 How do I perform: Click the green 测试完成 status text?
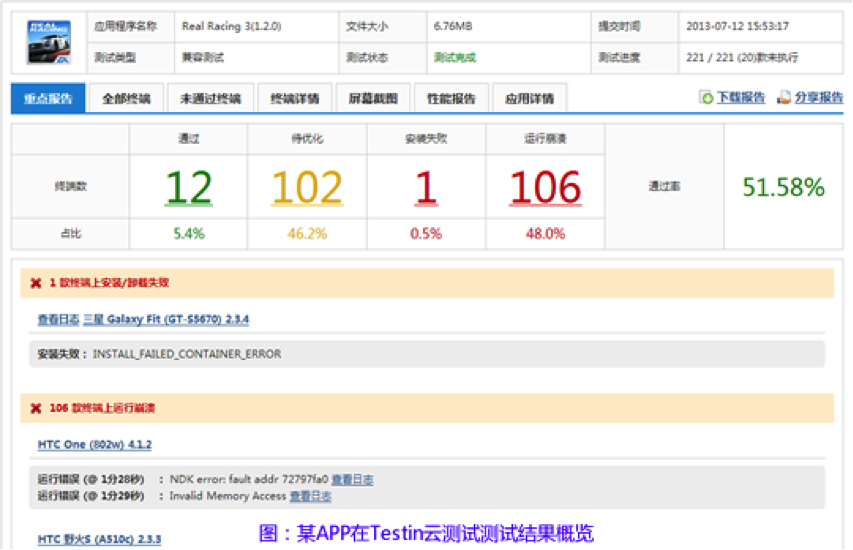[455, 58]
